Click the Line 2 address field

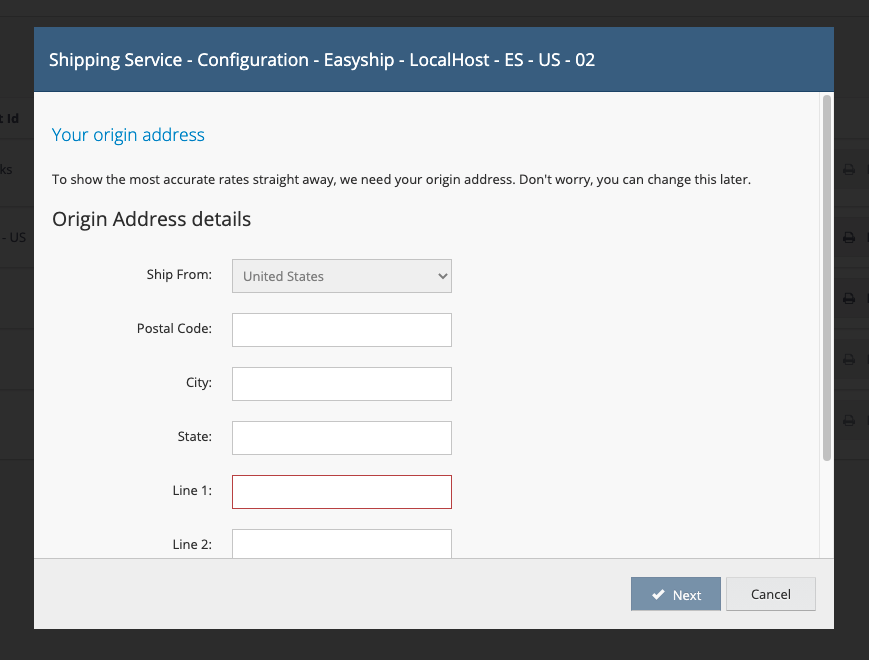coord(341,544)
